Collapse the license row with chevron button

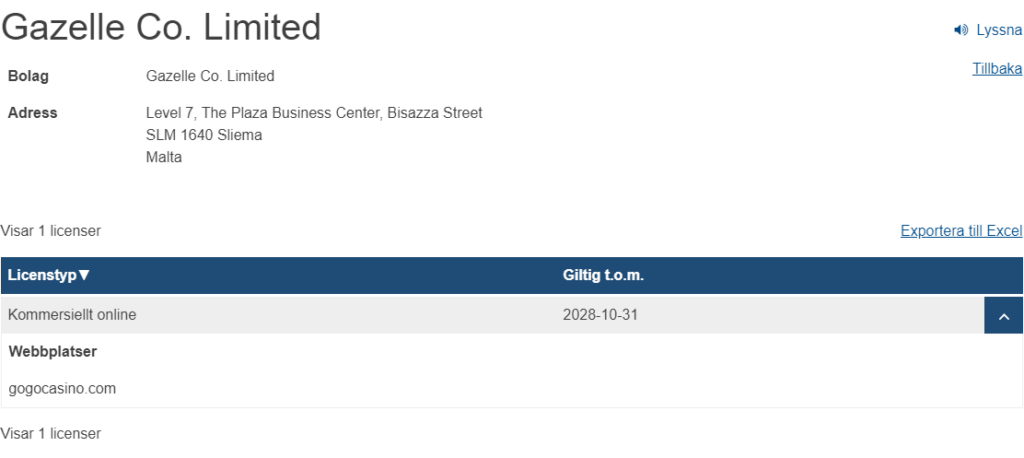tap(1003, 315)
